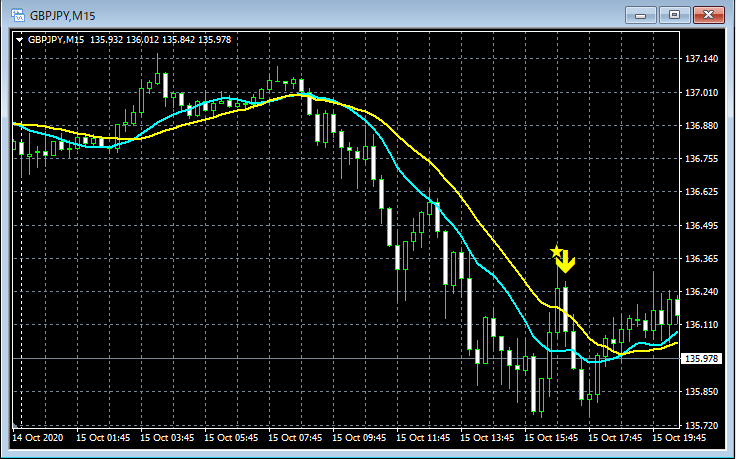Expand the small triangle beside GBPJPY,M15 label
The width and height of the screenshot is (737, 459).
coord(19,40)
